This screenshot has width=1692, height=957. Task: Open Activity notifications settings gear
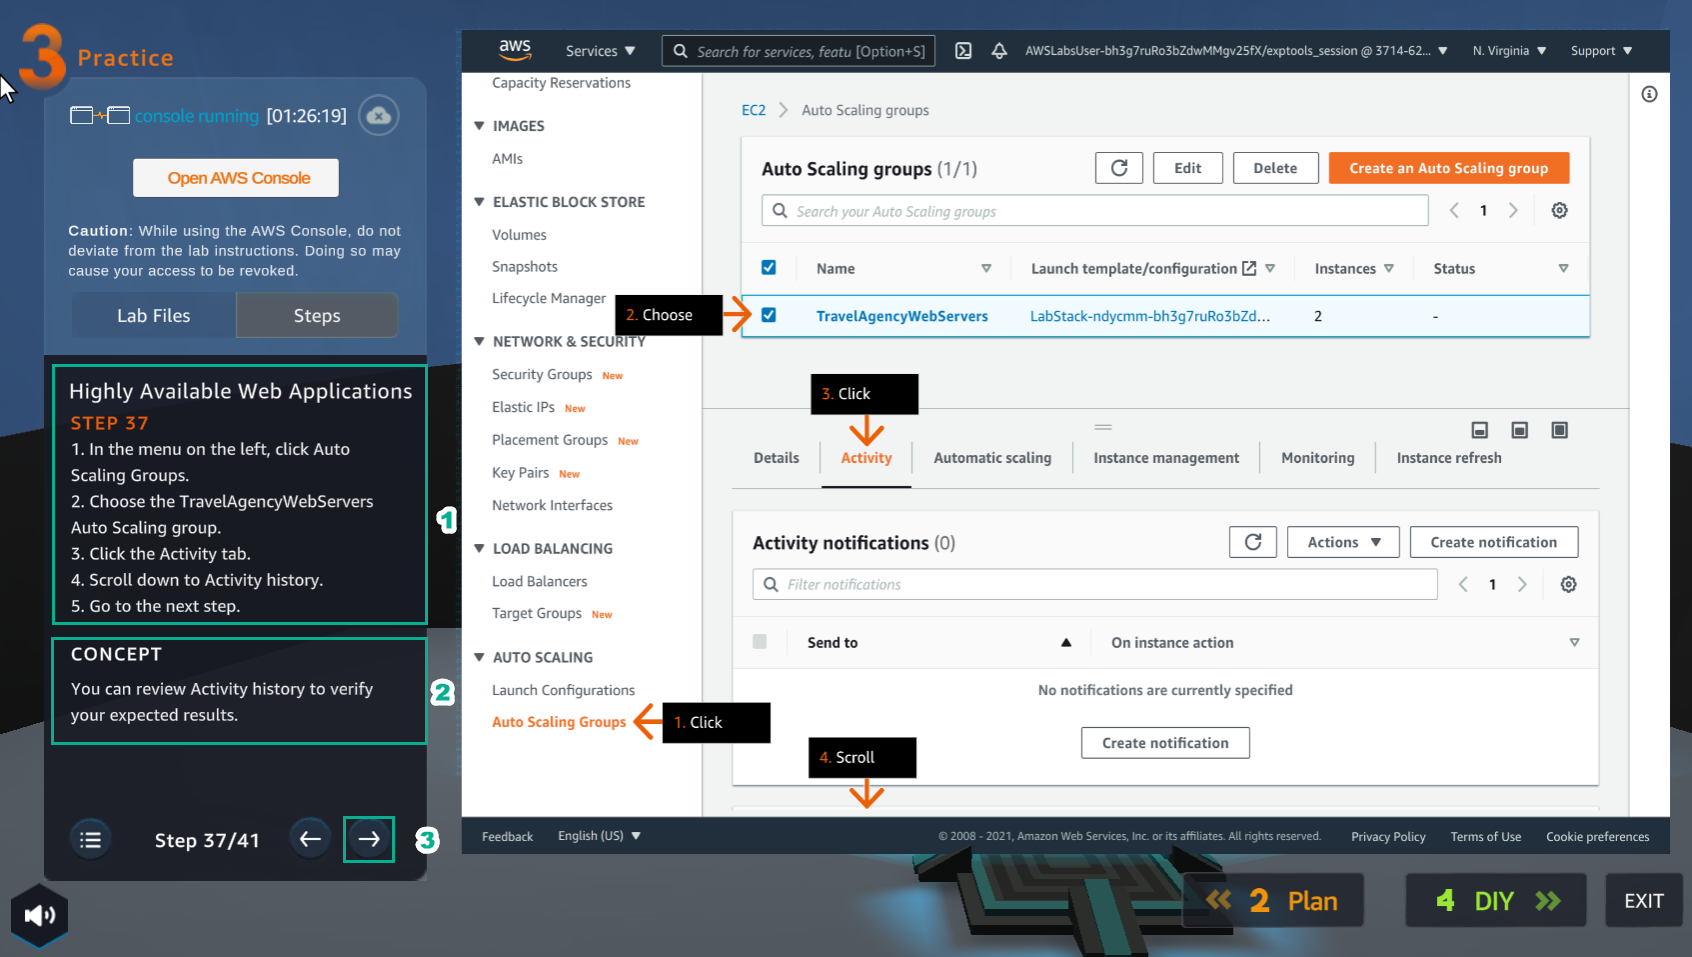pyautogui.click(x=1568, y=584)
